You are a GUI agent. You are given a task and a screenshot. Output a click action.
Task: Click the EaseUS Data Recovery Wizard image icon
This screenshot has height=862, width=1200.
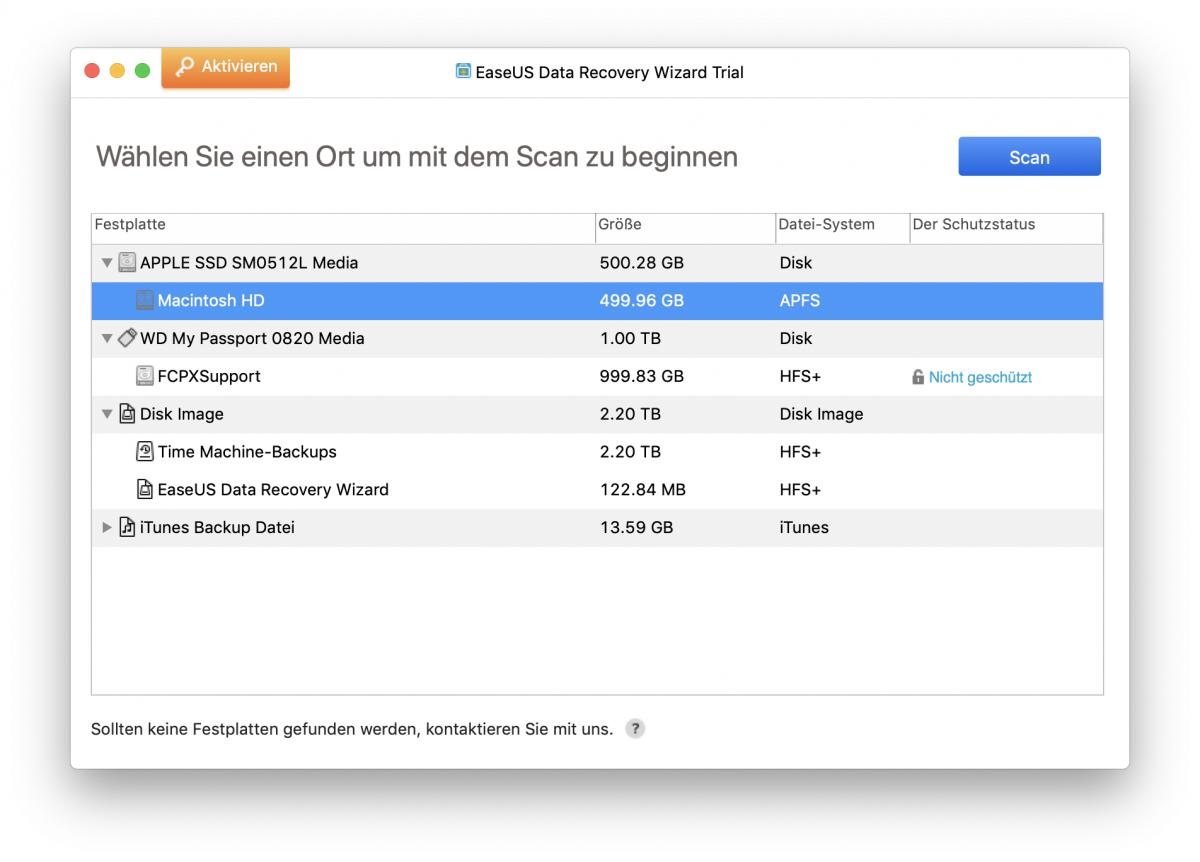(x=145, y=489)
